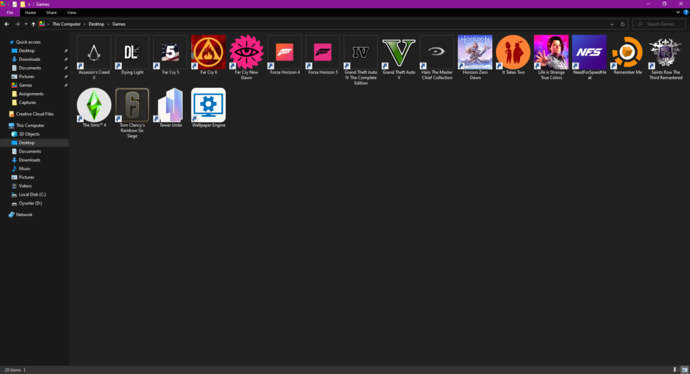
Task: Navigate to This Computer in breadcrumb
Action: [66, 24]
